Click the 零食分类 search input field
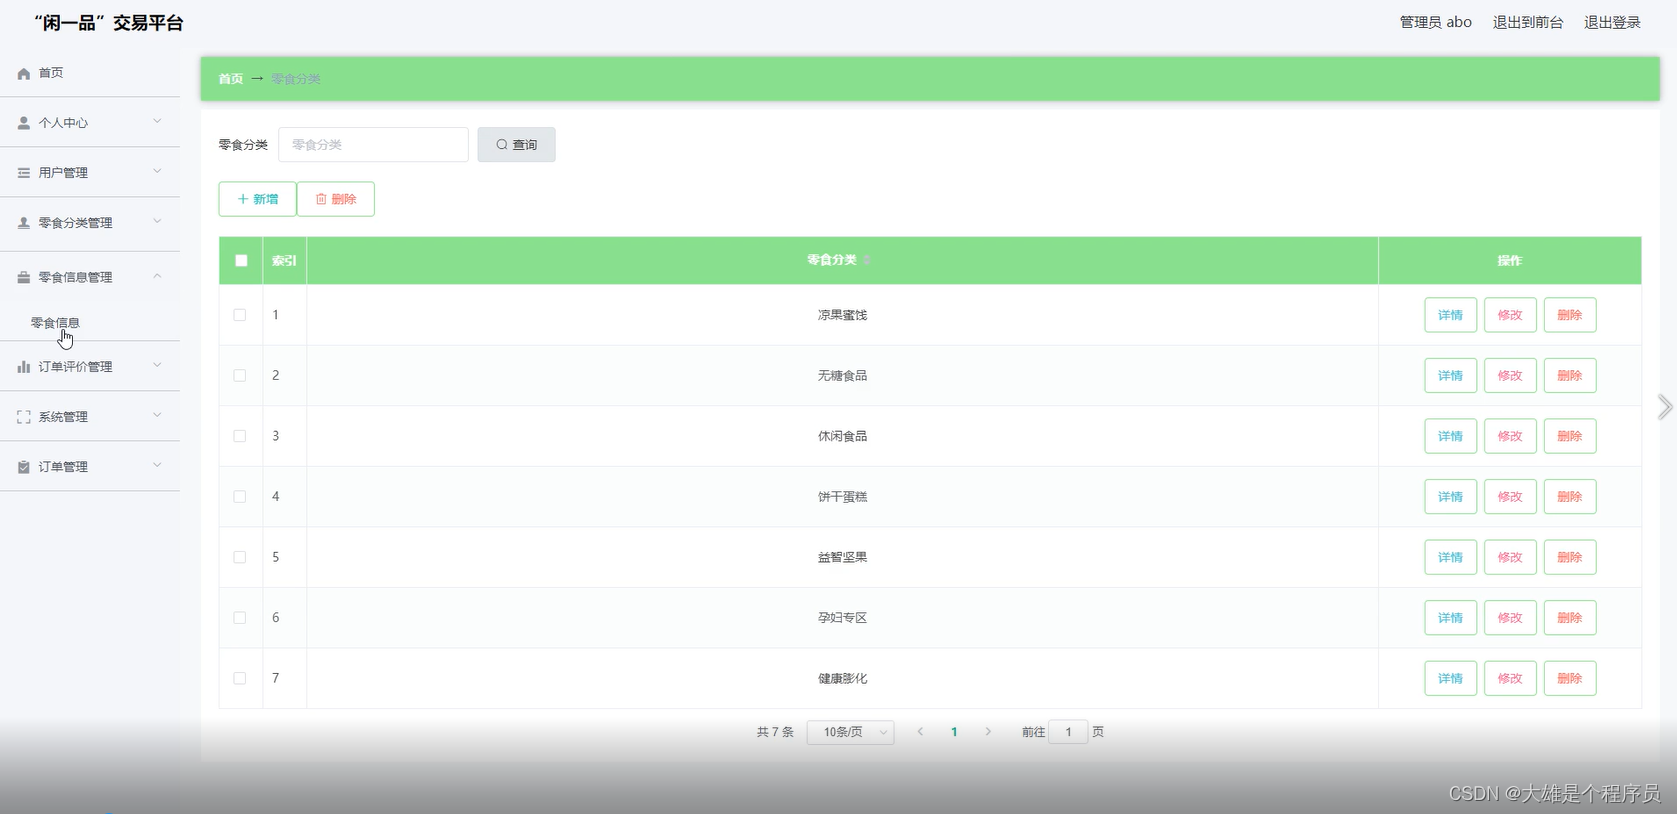 click(x=373, y=145)
